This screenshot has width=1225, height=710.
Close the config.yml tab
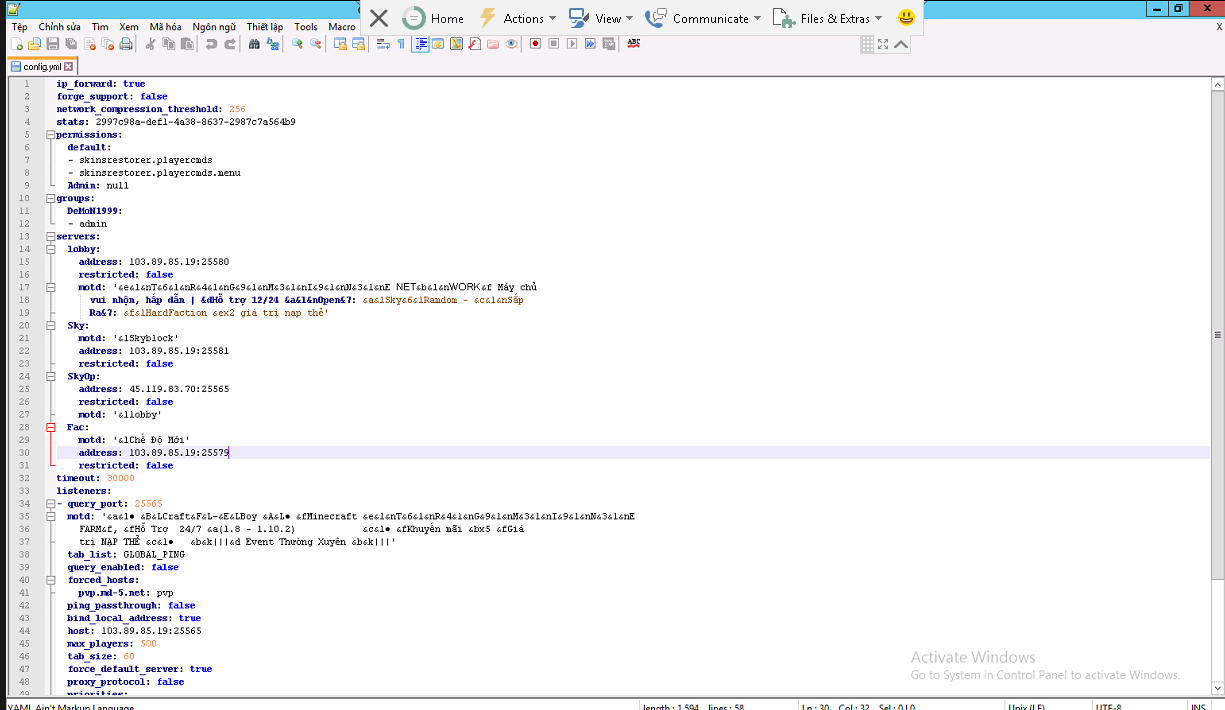[x=69, y=67]
